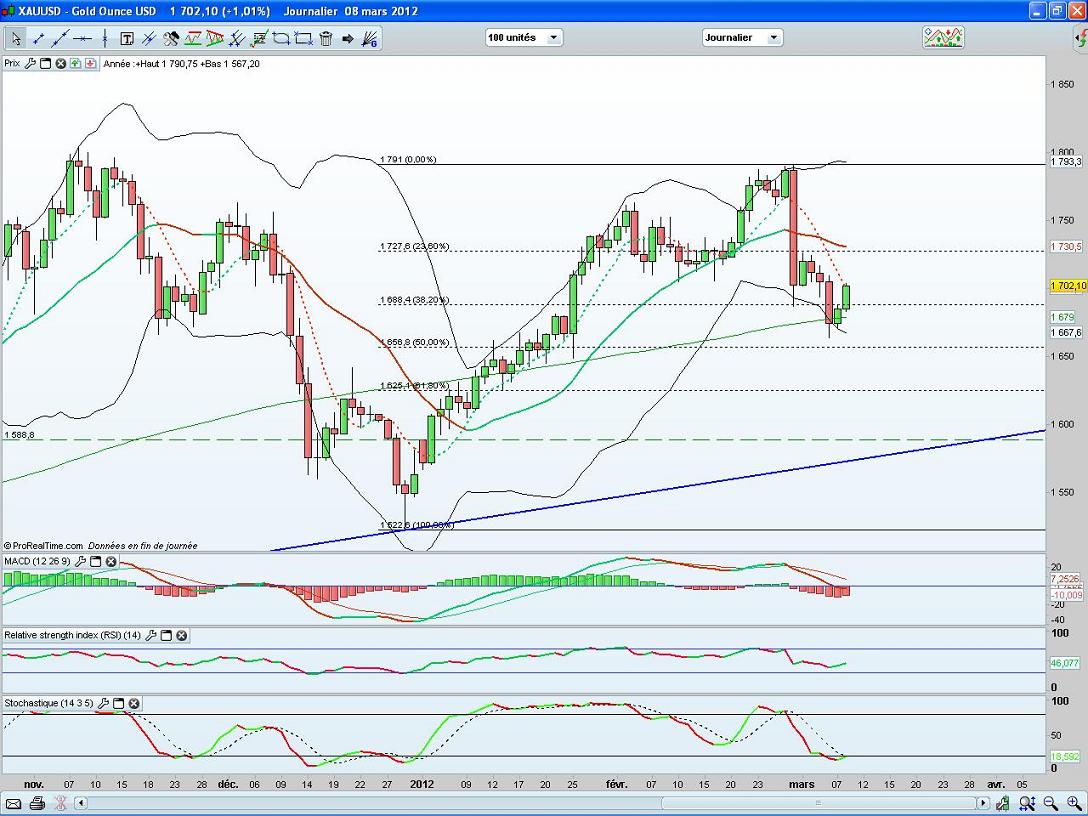Image resolution: width=1088 pixels, height=816 pixels.
Task: Select the checkmark chart indicator tool
Action: [x=259, y=39]
